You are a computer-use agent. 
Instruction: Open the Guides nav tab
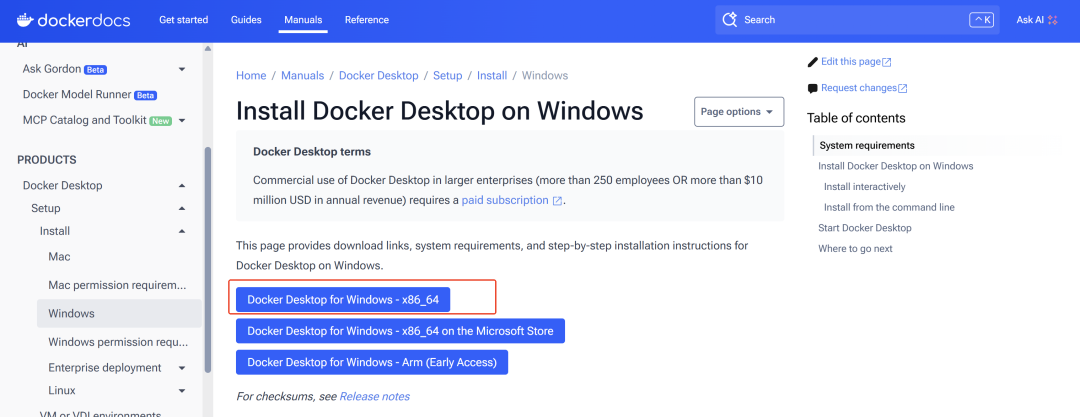point(245,20)
